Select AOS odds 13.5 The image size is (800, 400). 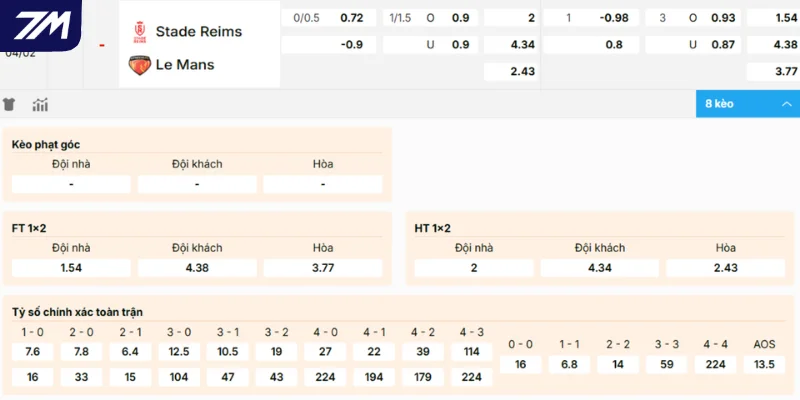764,365
